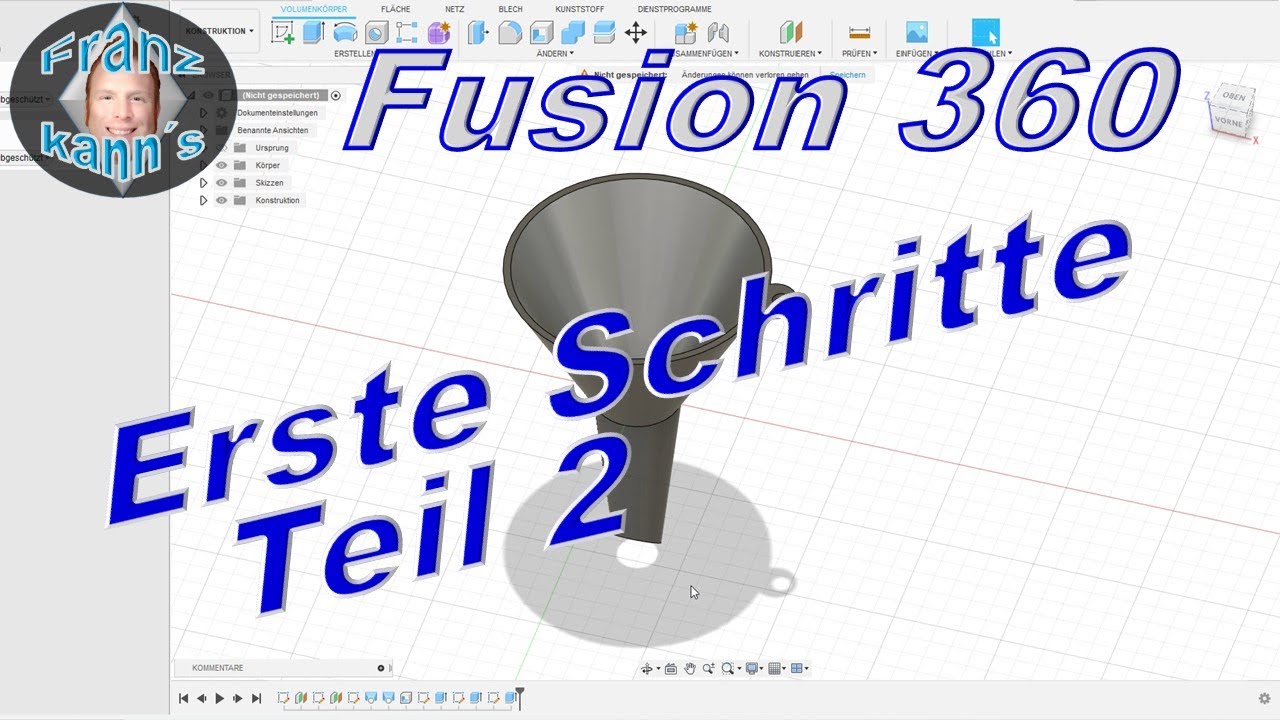
Task: Click the Select tool icon
Action: [x=986, y=32]
